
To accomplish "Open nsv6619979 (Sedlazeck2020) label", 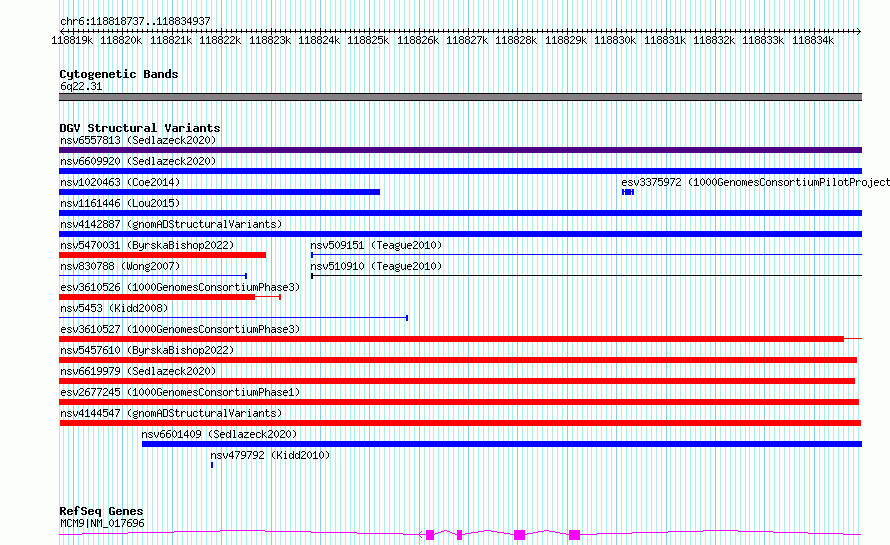I will click(138, 371).
